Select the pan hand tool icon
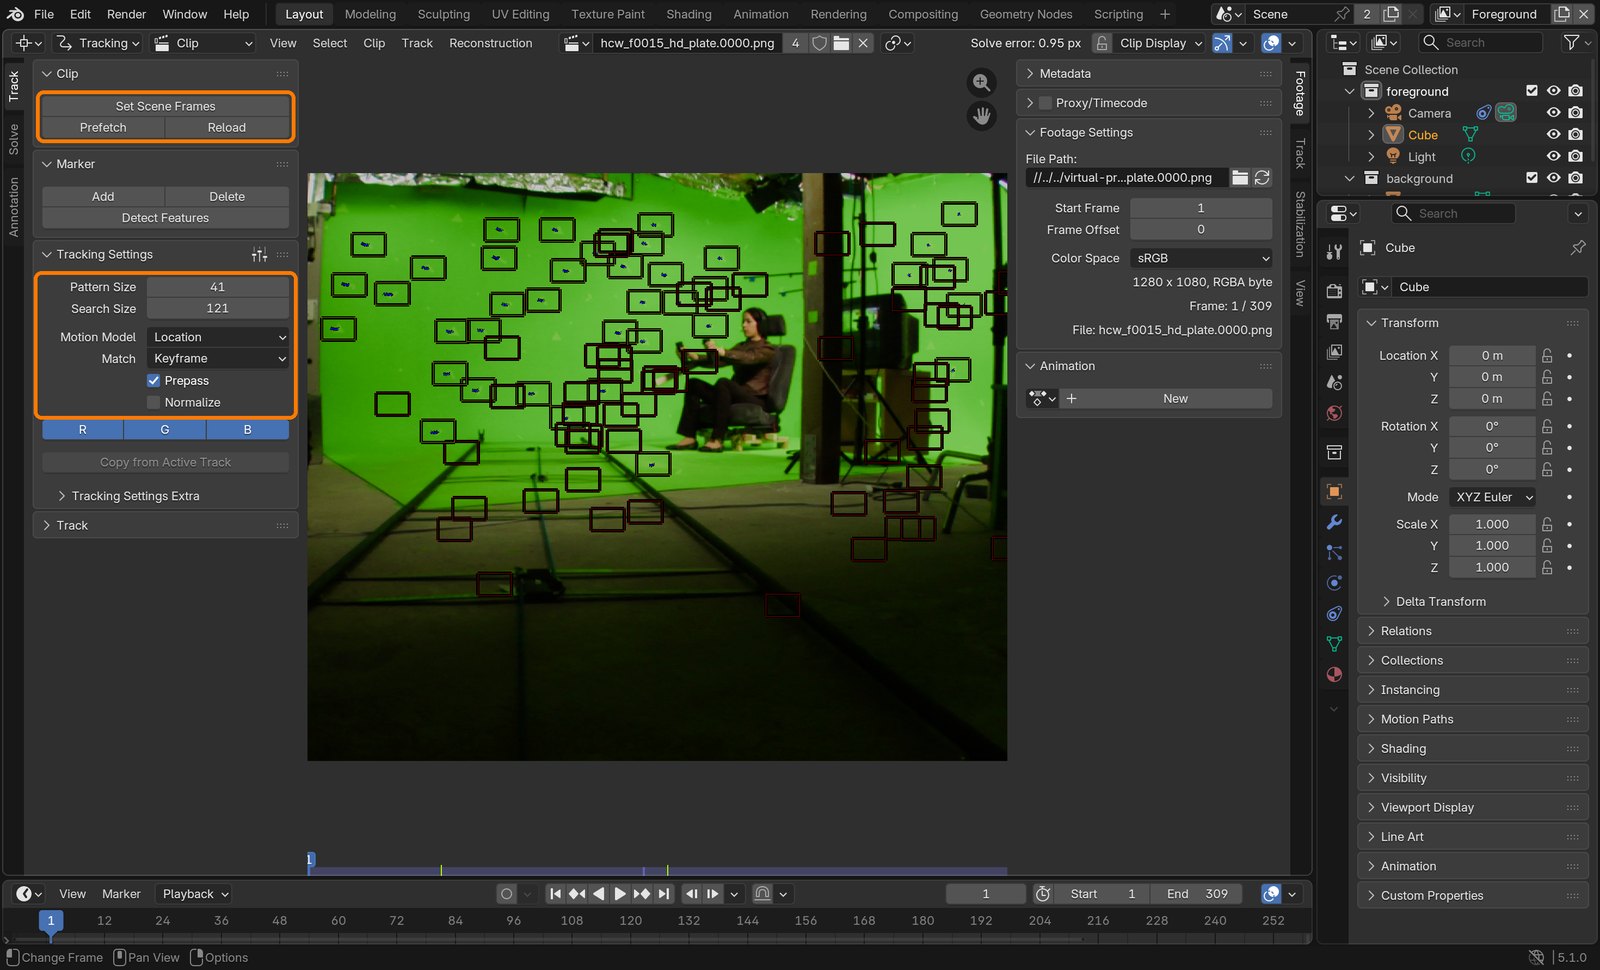Viewport: 1600px width, 970px height. click(x=982, y=116)
